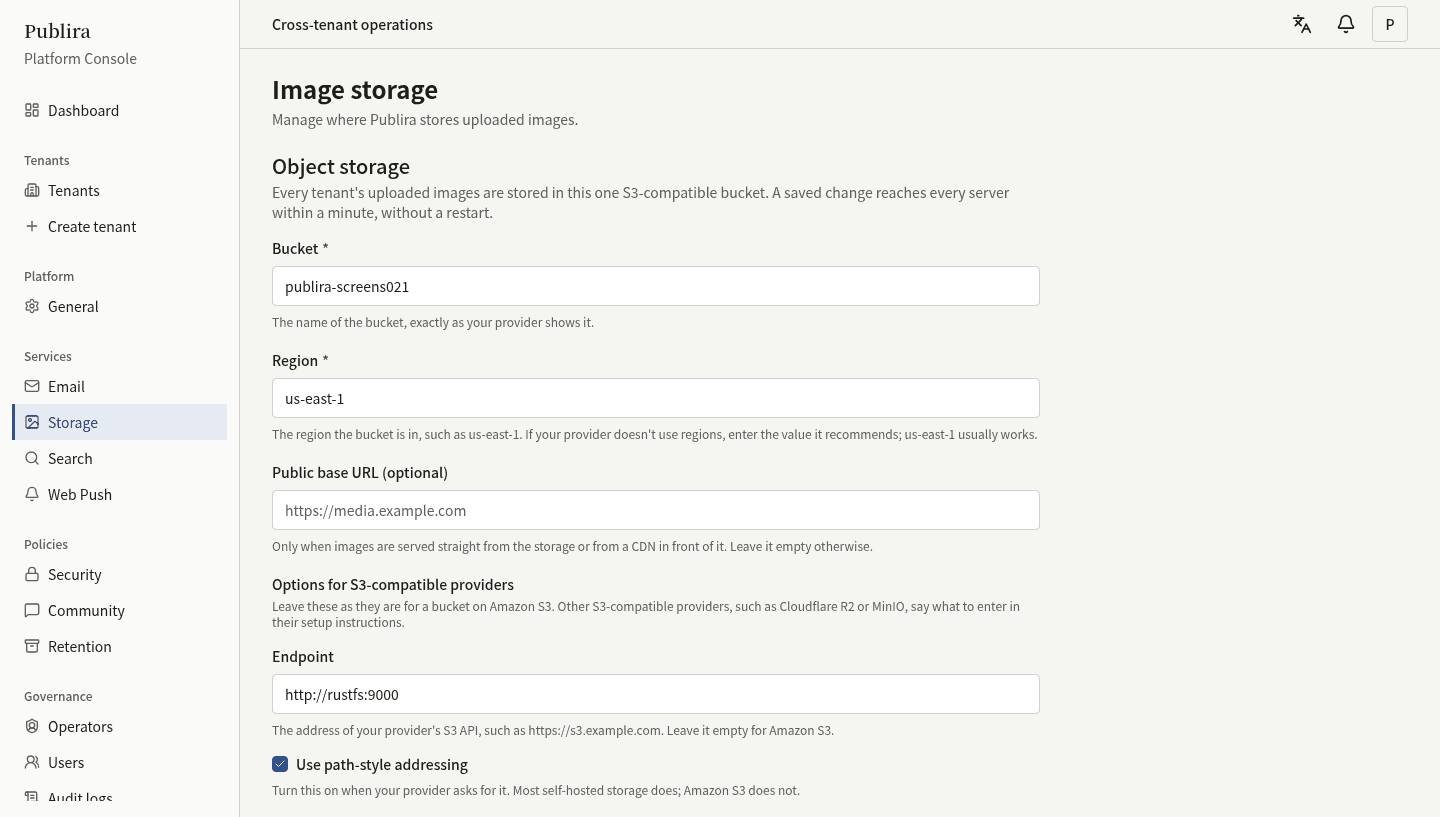Open Operators governance page
Image resolution: width=1440 pixels, height=817 pixels.
[x=120, y=726]
